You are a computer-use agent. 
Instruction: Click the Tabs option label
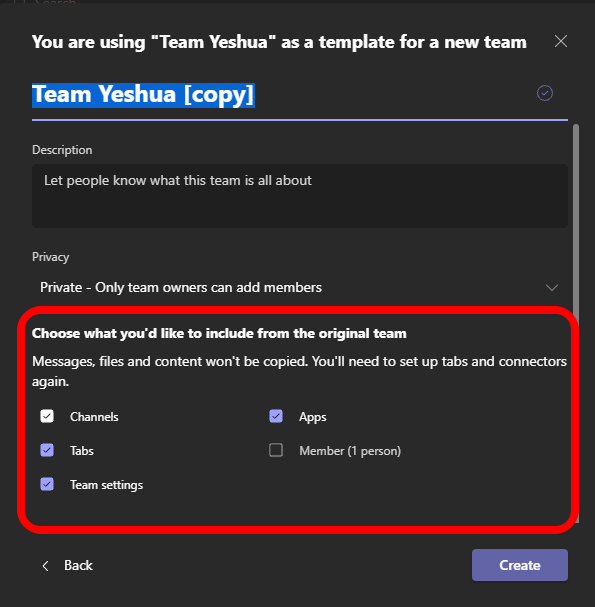[82, 451]
